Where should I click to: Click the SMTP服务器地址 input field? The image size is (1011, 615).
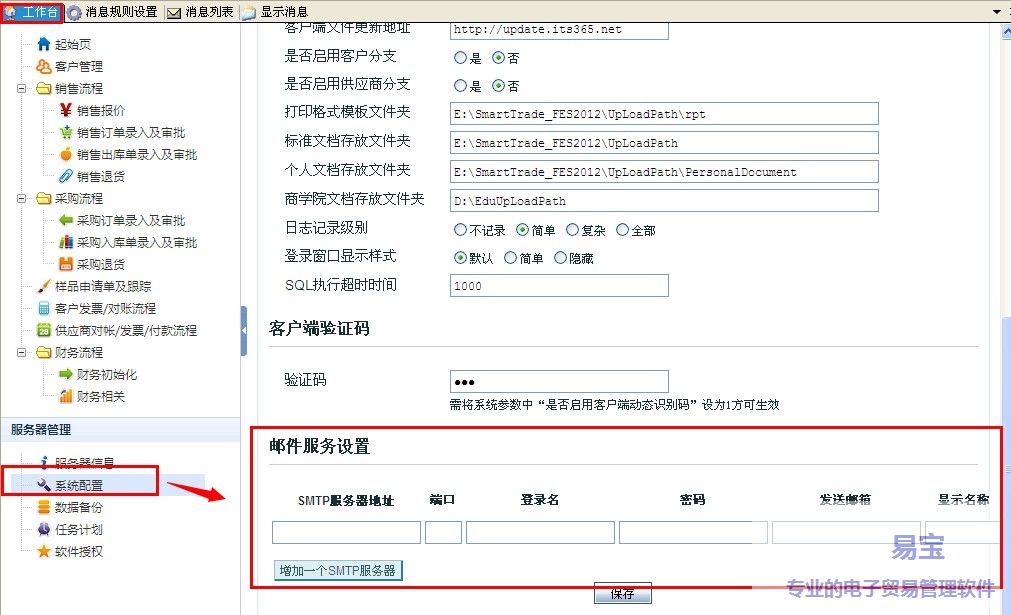[346, 532]
